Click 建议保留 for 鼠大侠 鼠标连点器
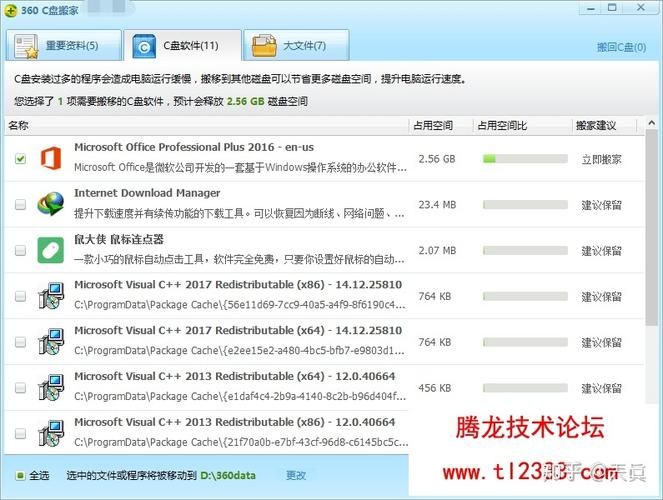This screenshot has width=663, height=500. [601, 251]
